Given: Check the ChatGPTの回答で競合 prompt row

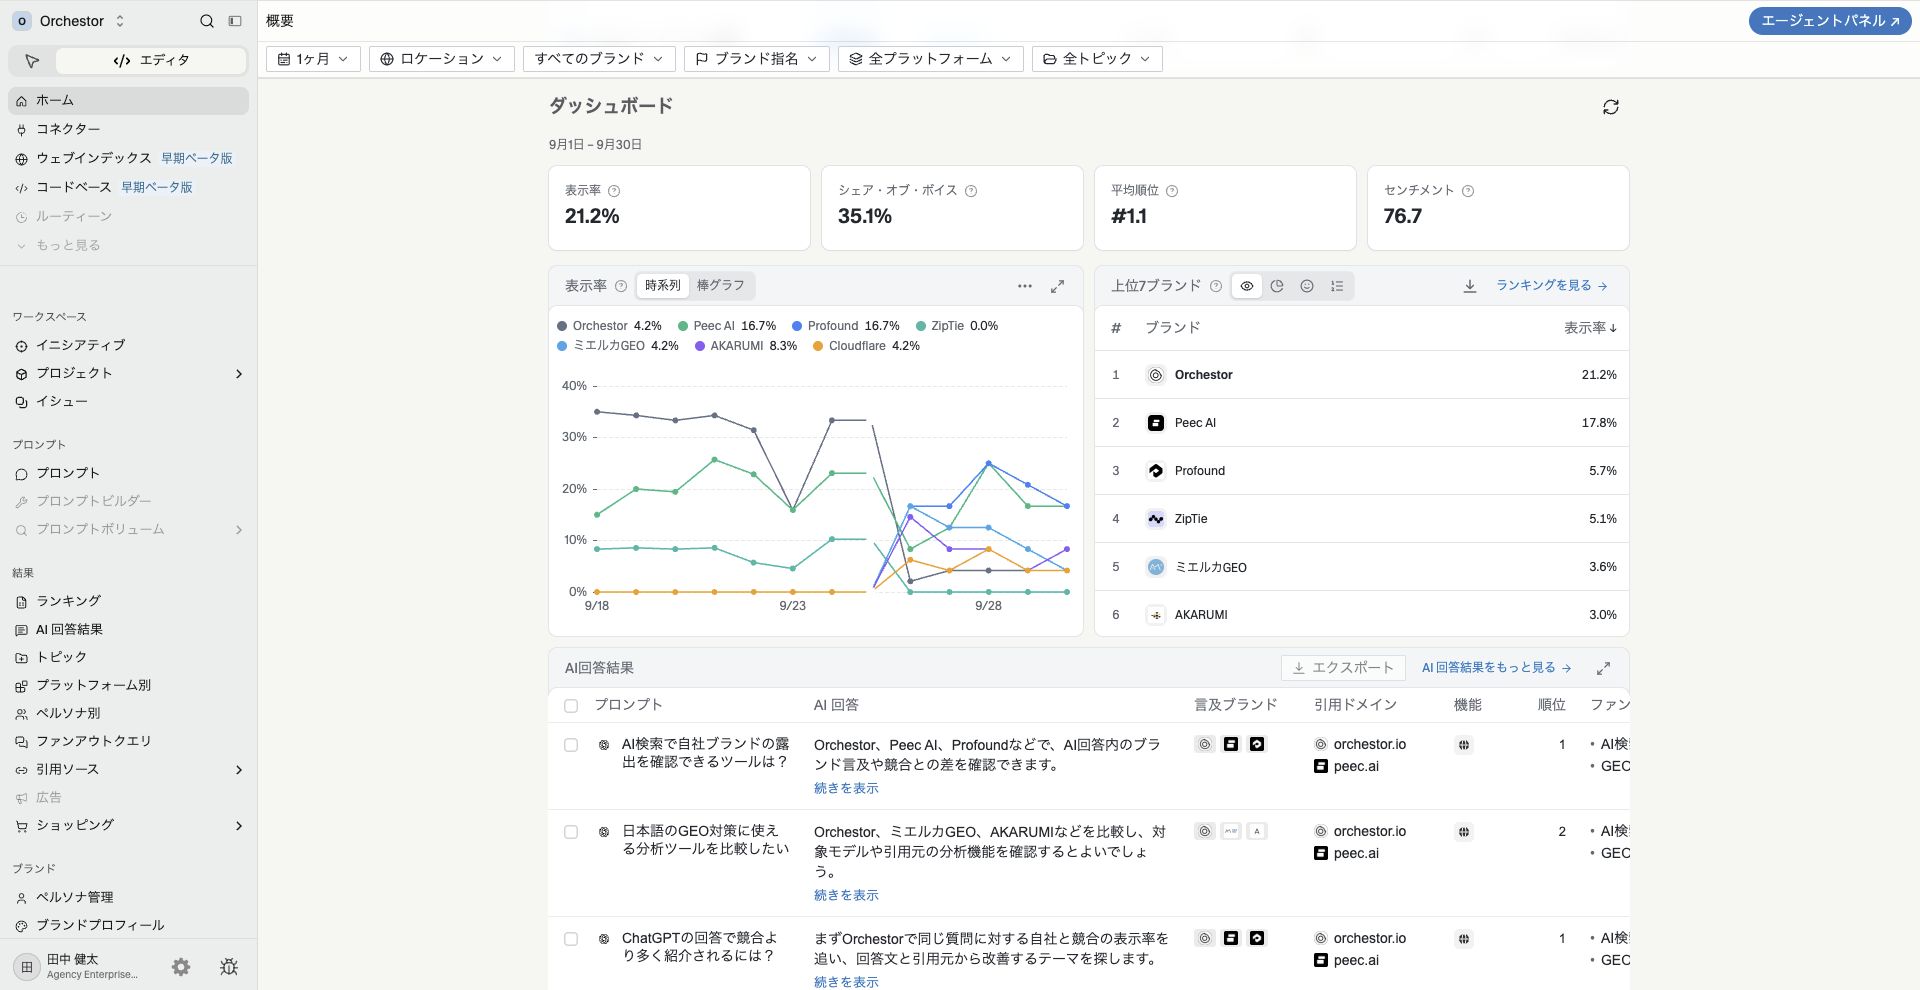Looking at the screenshot, I should tap(571, 939).
